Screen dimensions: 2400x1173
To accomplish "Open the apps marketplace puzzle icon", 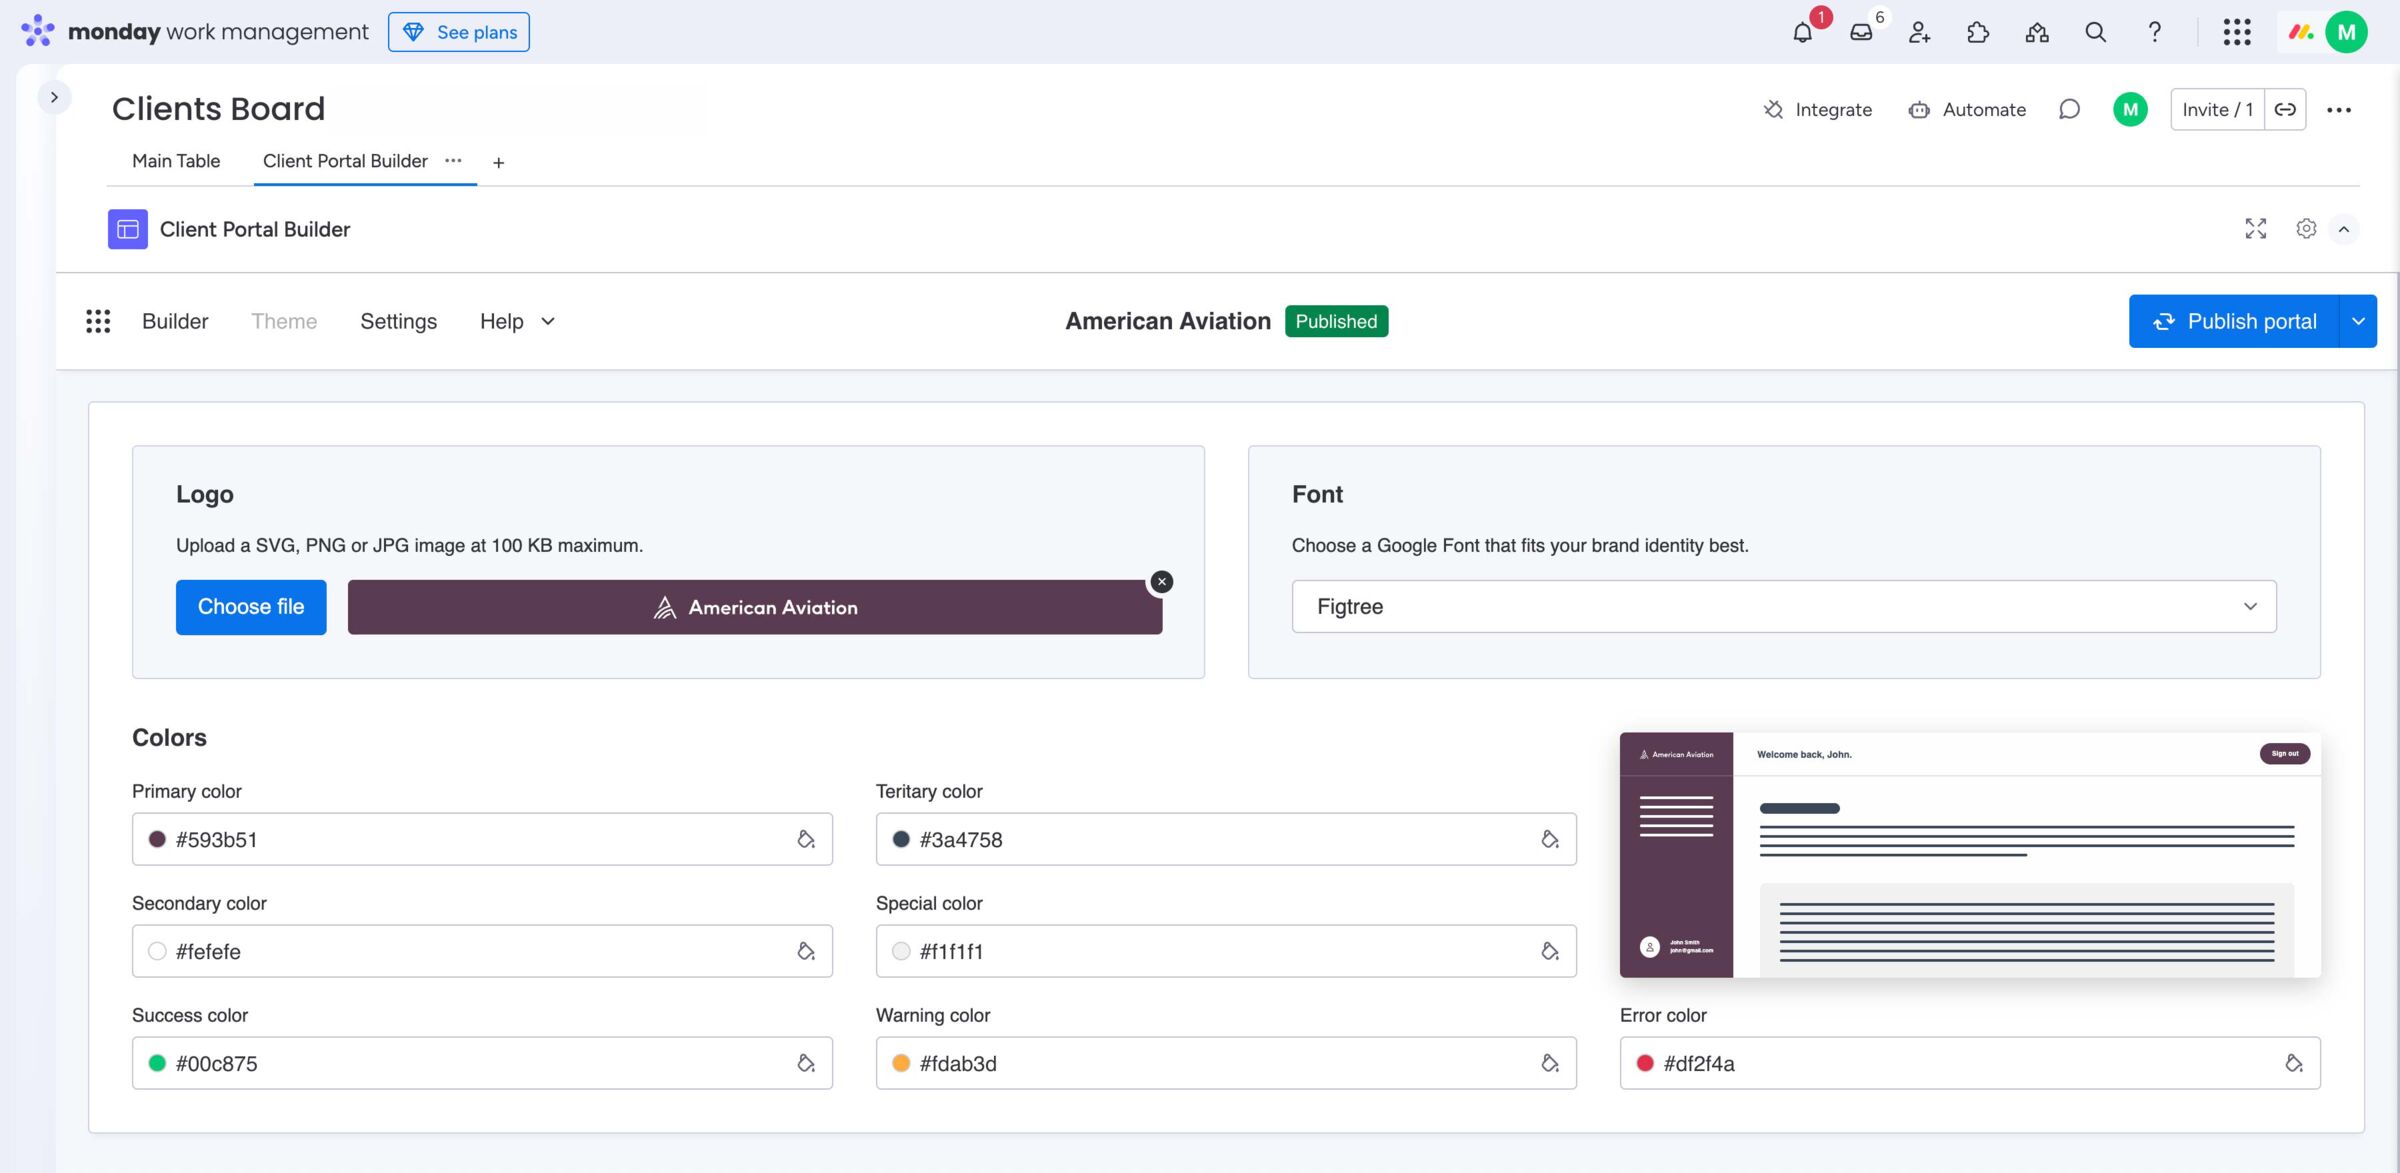I will tap(1977, 32).
